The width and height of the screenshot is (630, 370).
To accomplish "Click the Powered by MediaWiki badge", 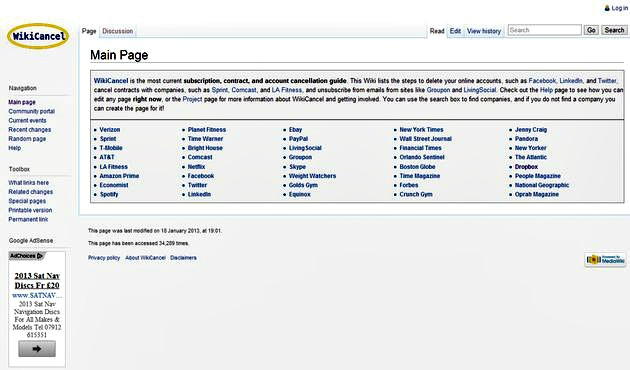I will click(605, 260).
